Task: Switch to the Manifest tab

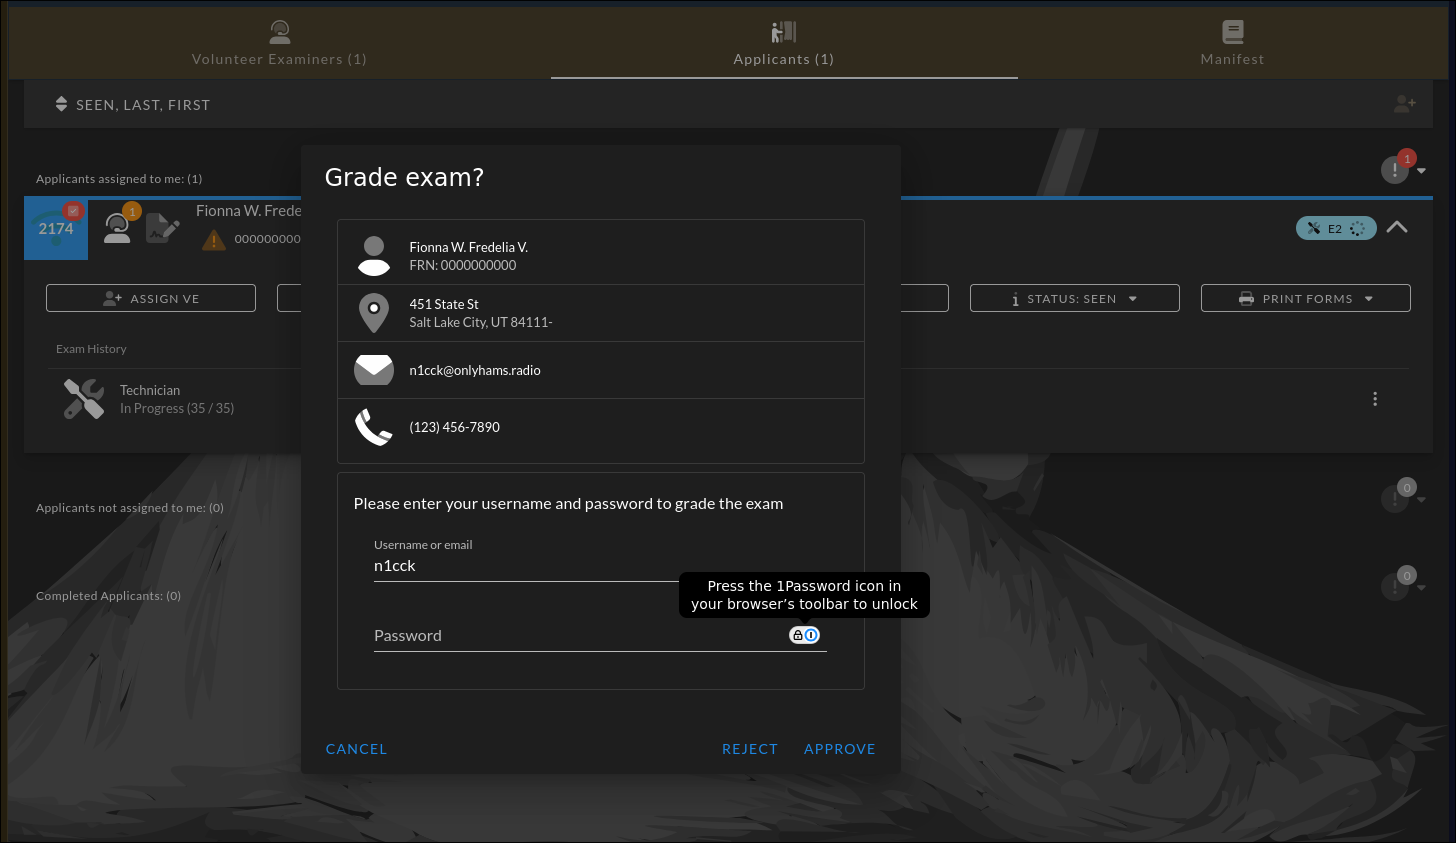Action: pyautogui.click(x=1232, y=44)
